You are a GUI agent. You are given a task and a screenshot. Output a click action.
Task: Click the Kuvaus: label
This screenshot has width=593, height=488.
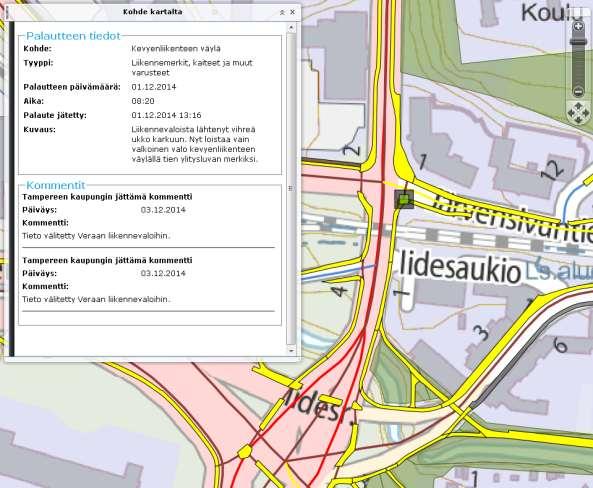coord(39,129)
